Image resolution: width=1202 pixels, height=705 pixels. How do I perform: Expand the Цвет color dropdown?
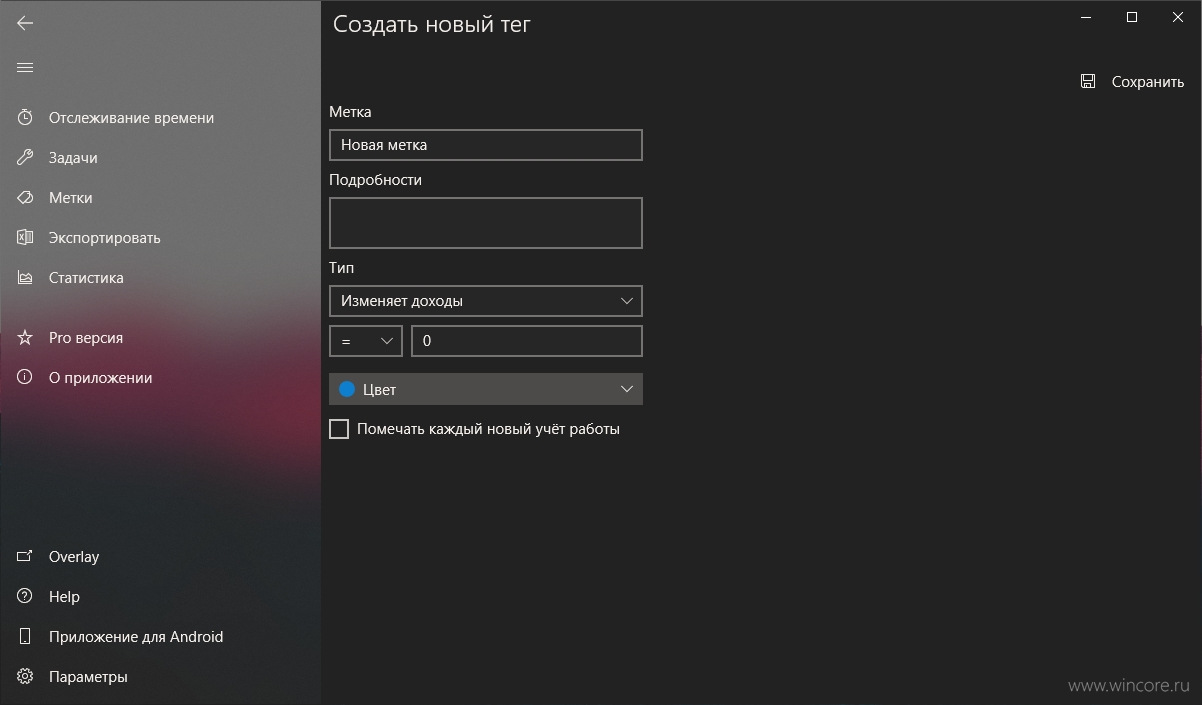[x=486, y=389]
